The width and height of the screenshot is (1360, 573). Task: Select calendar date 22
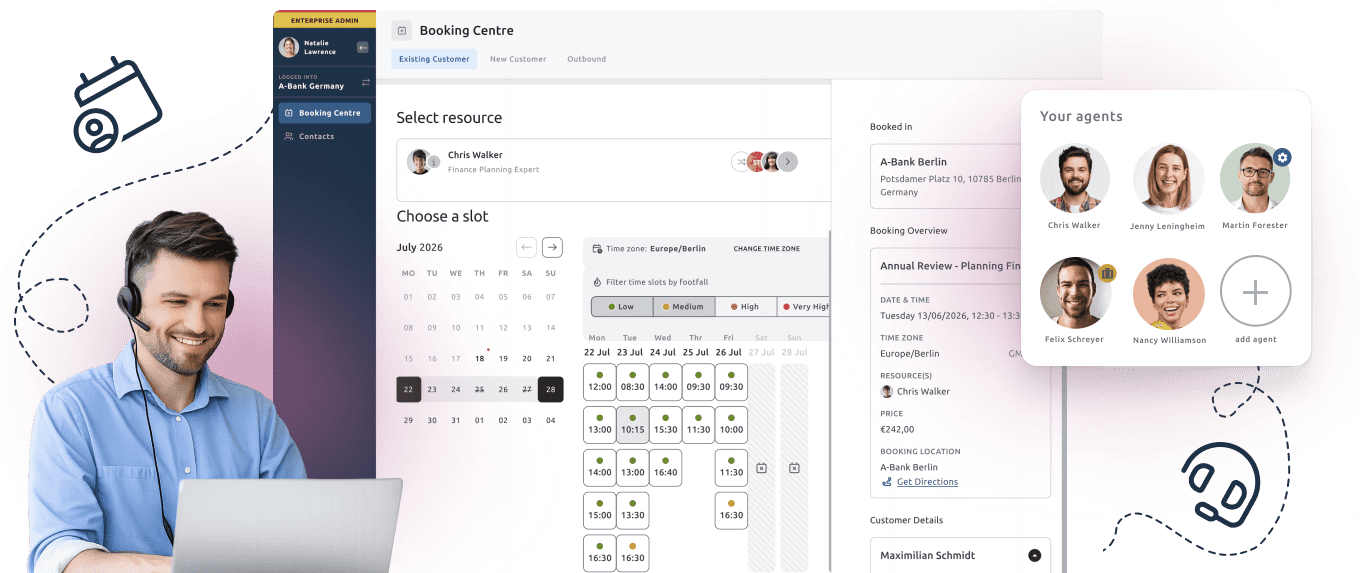pos(408,390)
